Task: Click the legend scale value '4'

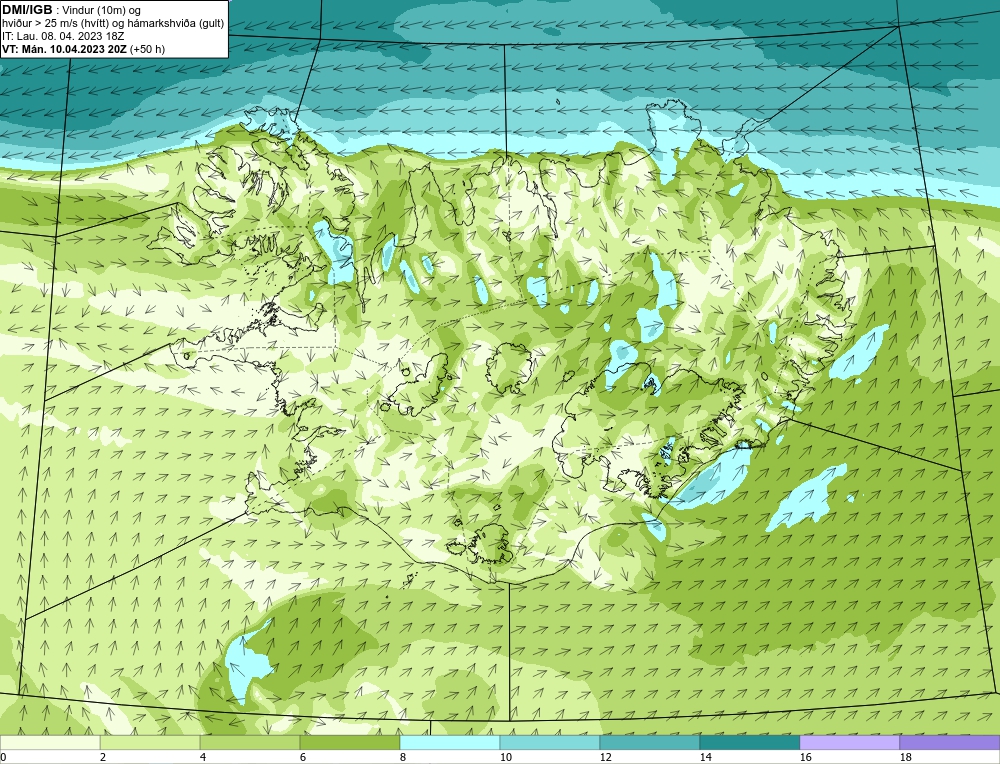Action: [x=203, y=757]
